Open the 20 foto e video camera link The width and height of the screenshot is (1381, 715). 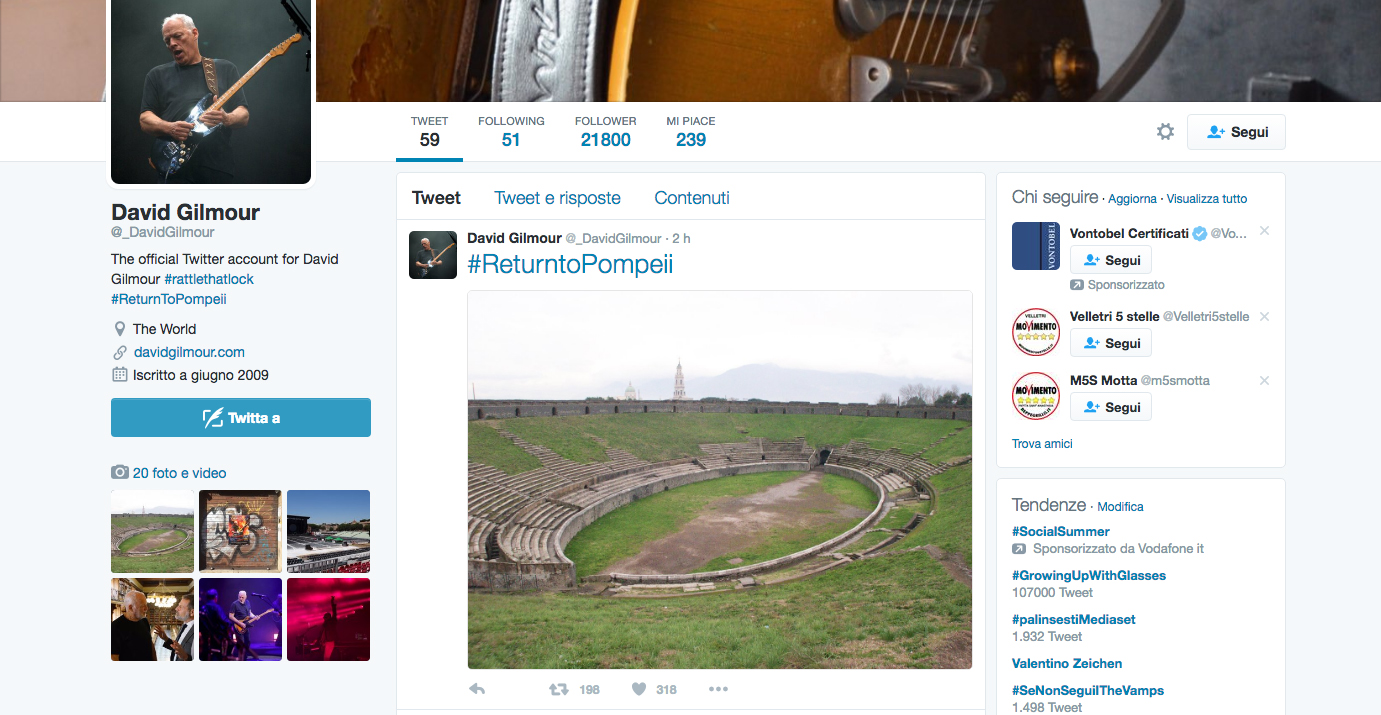(169, 473)
